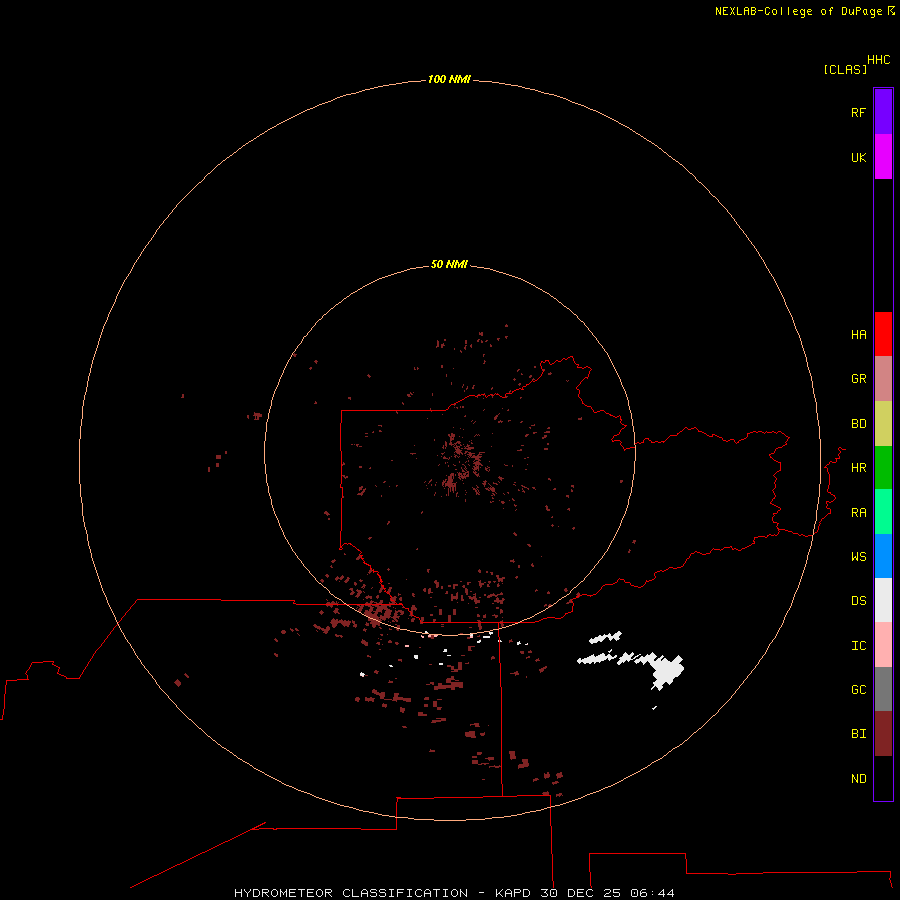Viewport: 900px width, 900px height.
Task: Click the 100 NMI range ring label
Action: [449, 79]
